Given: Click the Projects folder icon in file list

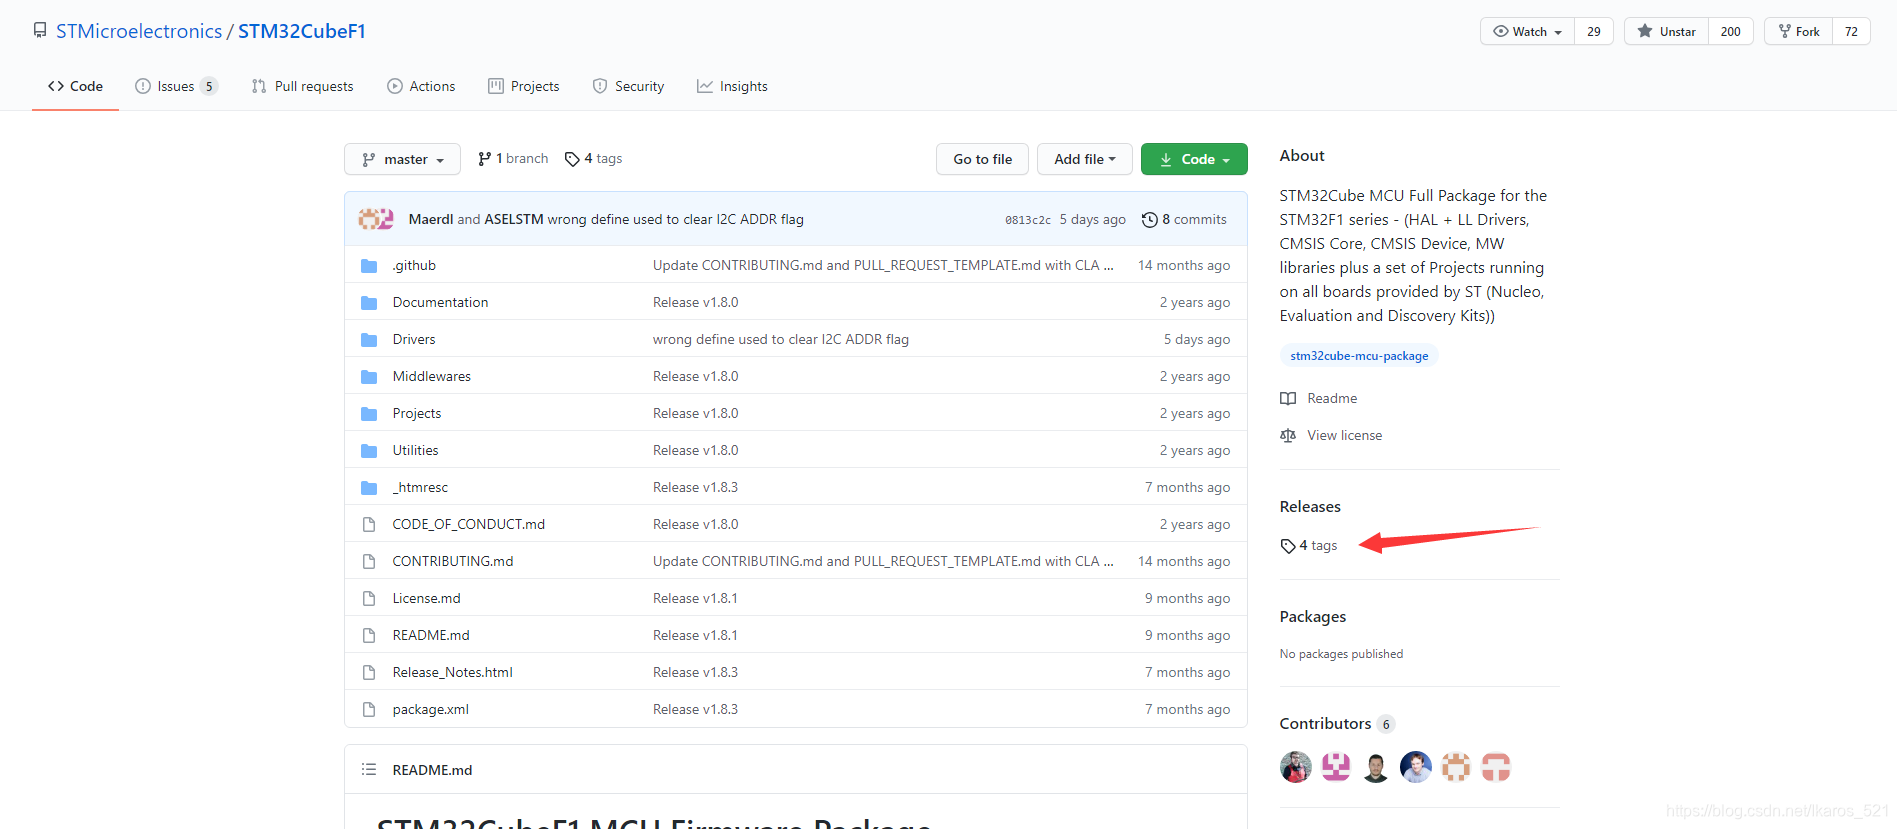Looking at the screenshot, I should click(369, 414).
